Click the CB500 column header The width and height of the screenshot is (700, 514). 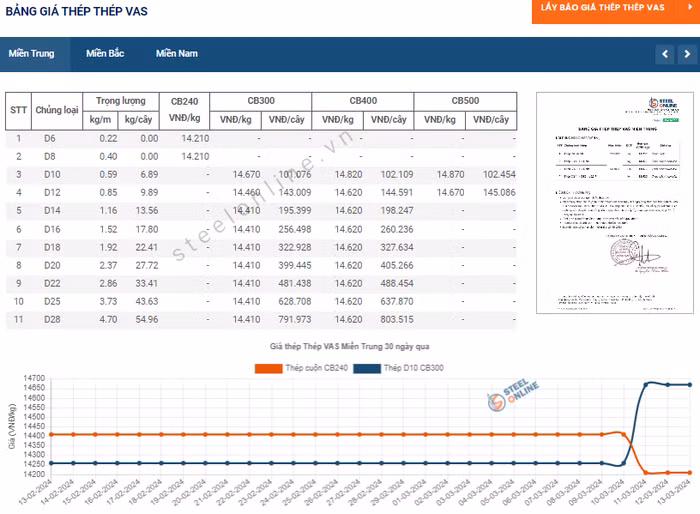click(x=465, y=101)
